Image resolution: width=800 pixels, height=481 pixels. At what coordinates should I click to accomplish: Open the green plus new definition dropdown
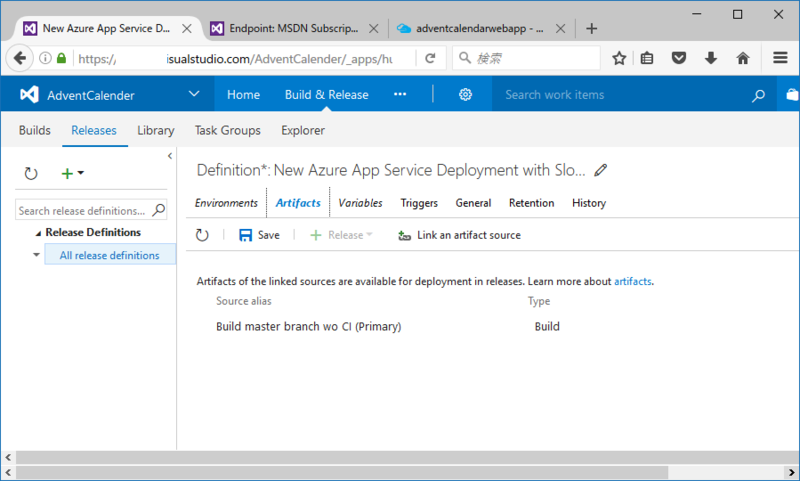pos(72,174)
